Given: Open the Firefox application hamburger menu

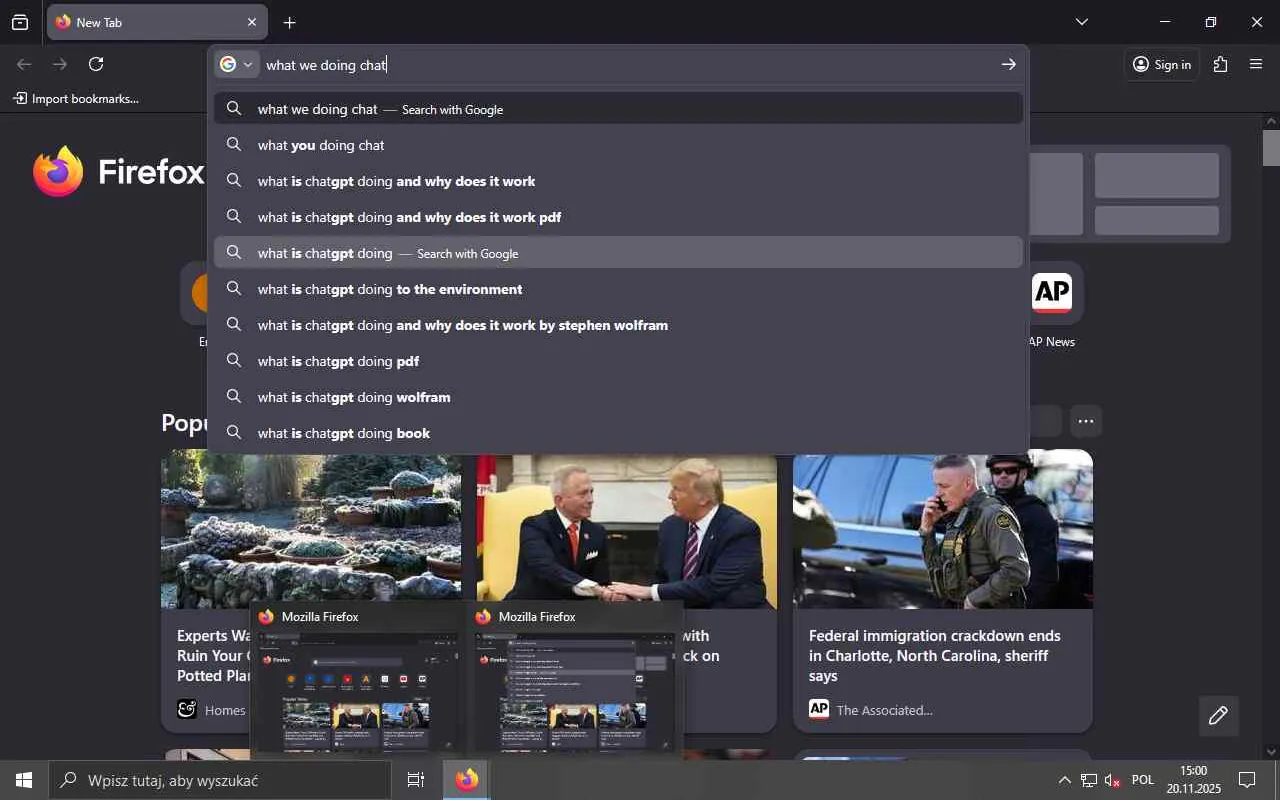Looking at the screenshot, I should pos(1256,64).
